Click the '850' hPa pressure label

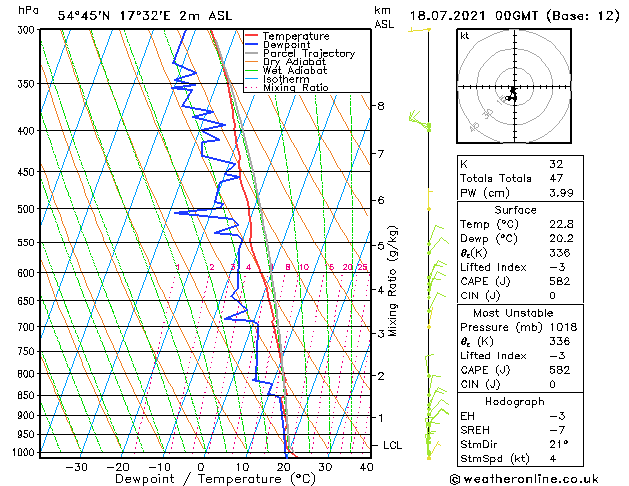tap(28, 396)
